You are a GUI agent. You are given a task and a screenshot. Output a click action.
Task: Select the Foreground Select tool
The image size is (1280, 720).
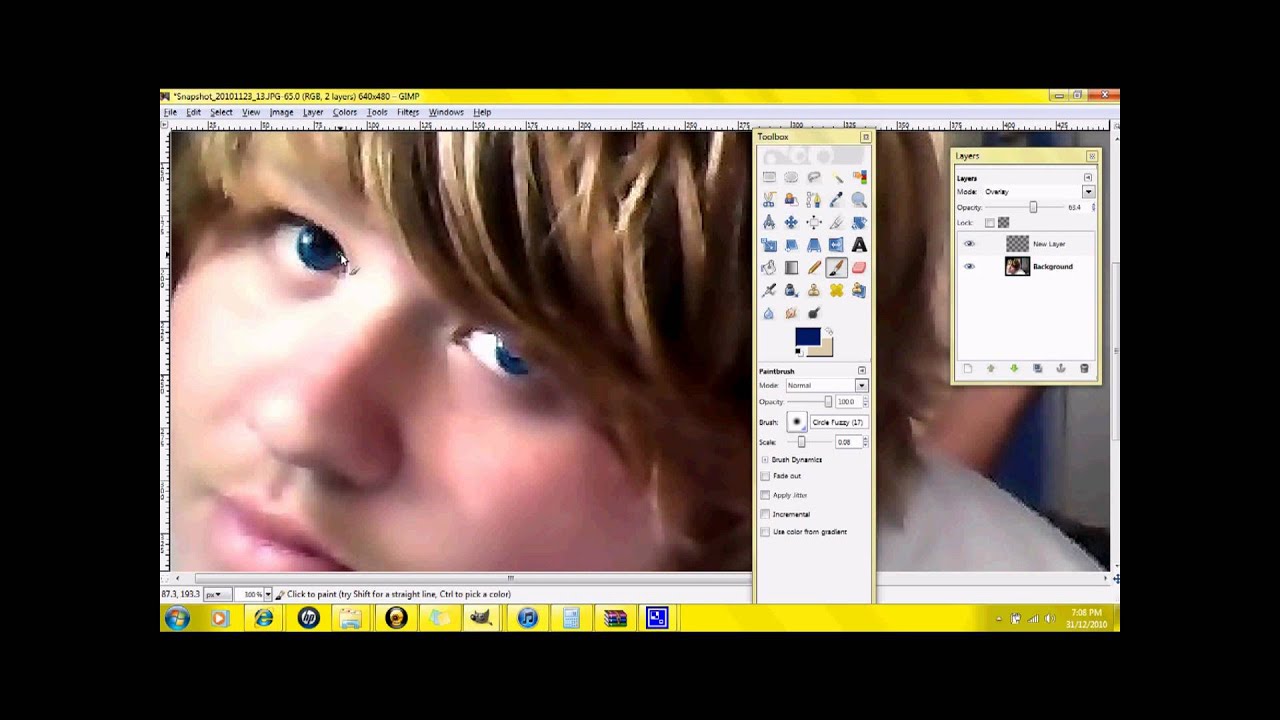point(791,200)
